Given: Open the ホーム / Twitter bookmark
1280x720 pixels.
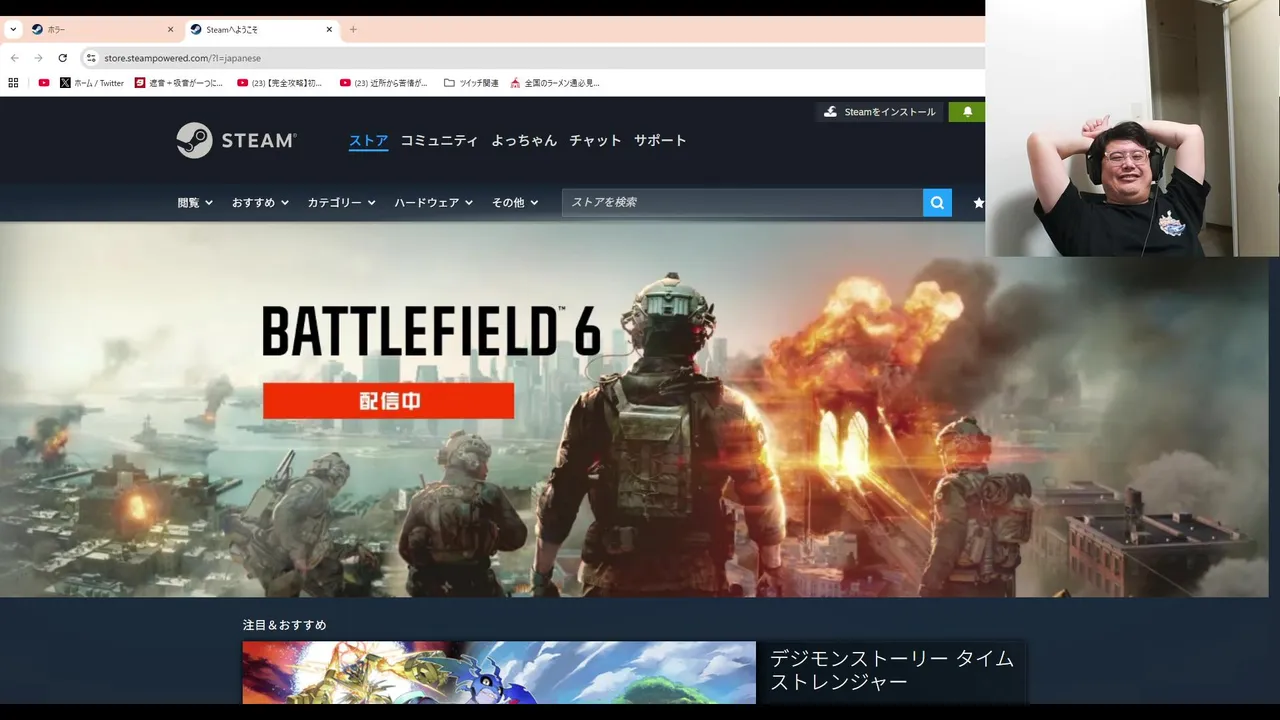Looking at the screenshot, I should (x=91, y=83).
